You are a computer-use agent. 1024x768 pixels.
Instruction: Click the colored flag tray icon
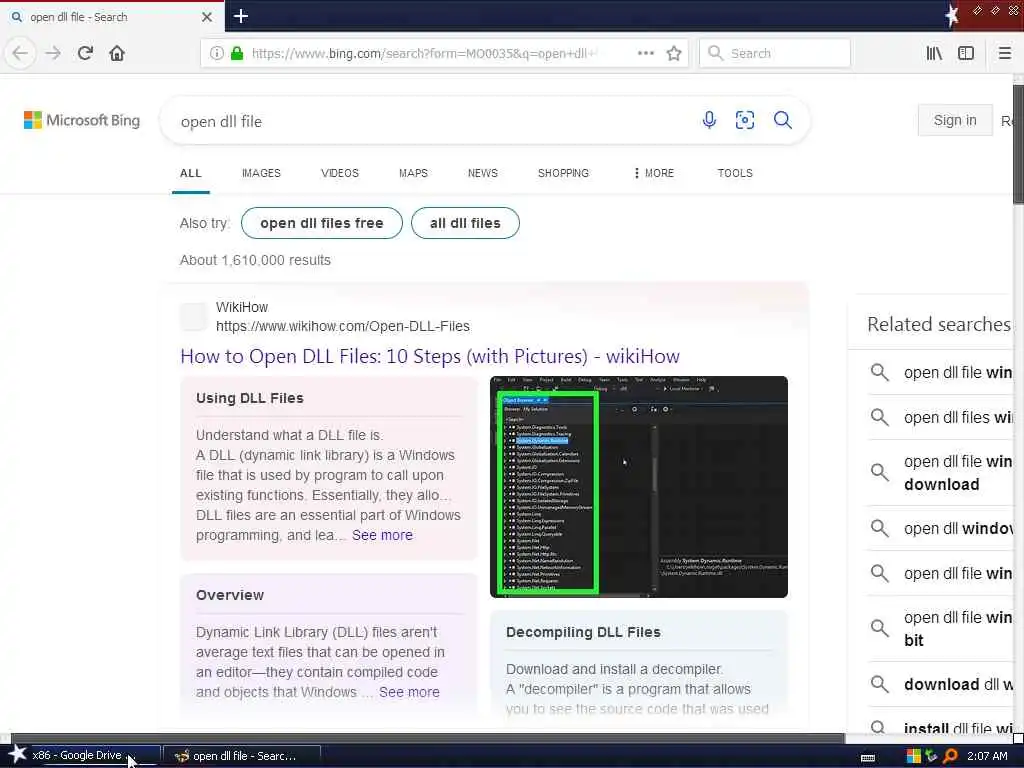click(x=914, y=756)
